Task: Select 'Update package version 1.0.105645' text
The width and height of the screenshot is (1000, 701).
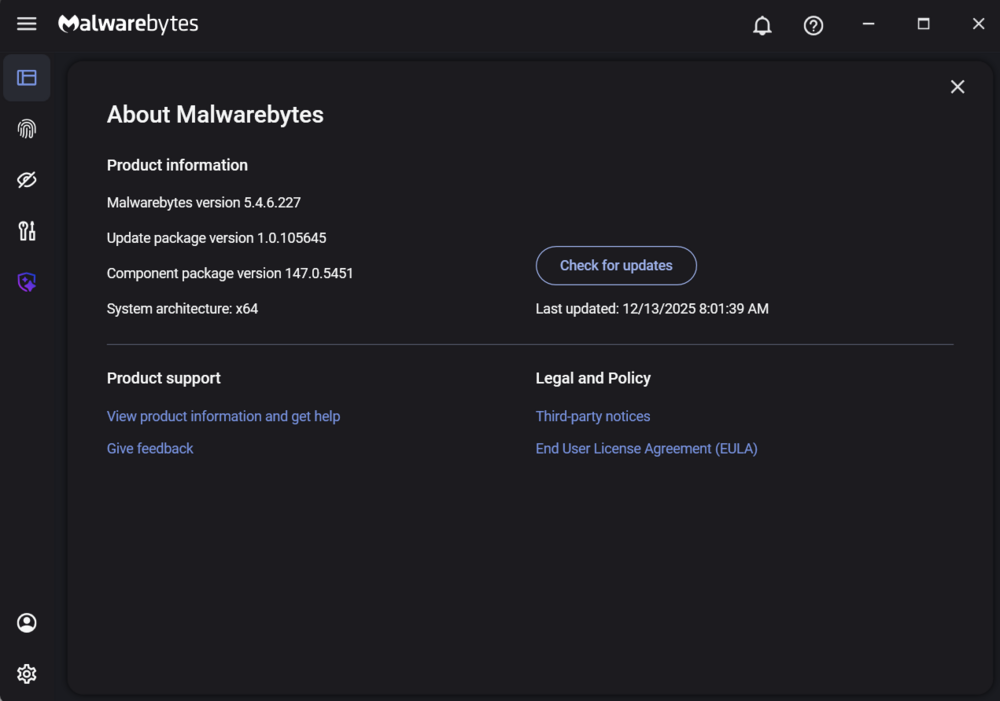Action: click(217, 238)
